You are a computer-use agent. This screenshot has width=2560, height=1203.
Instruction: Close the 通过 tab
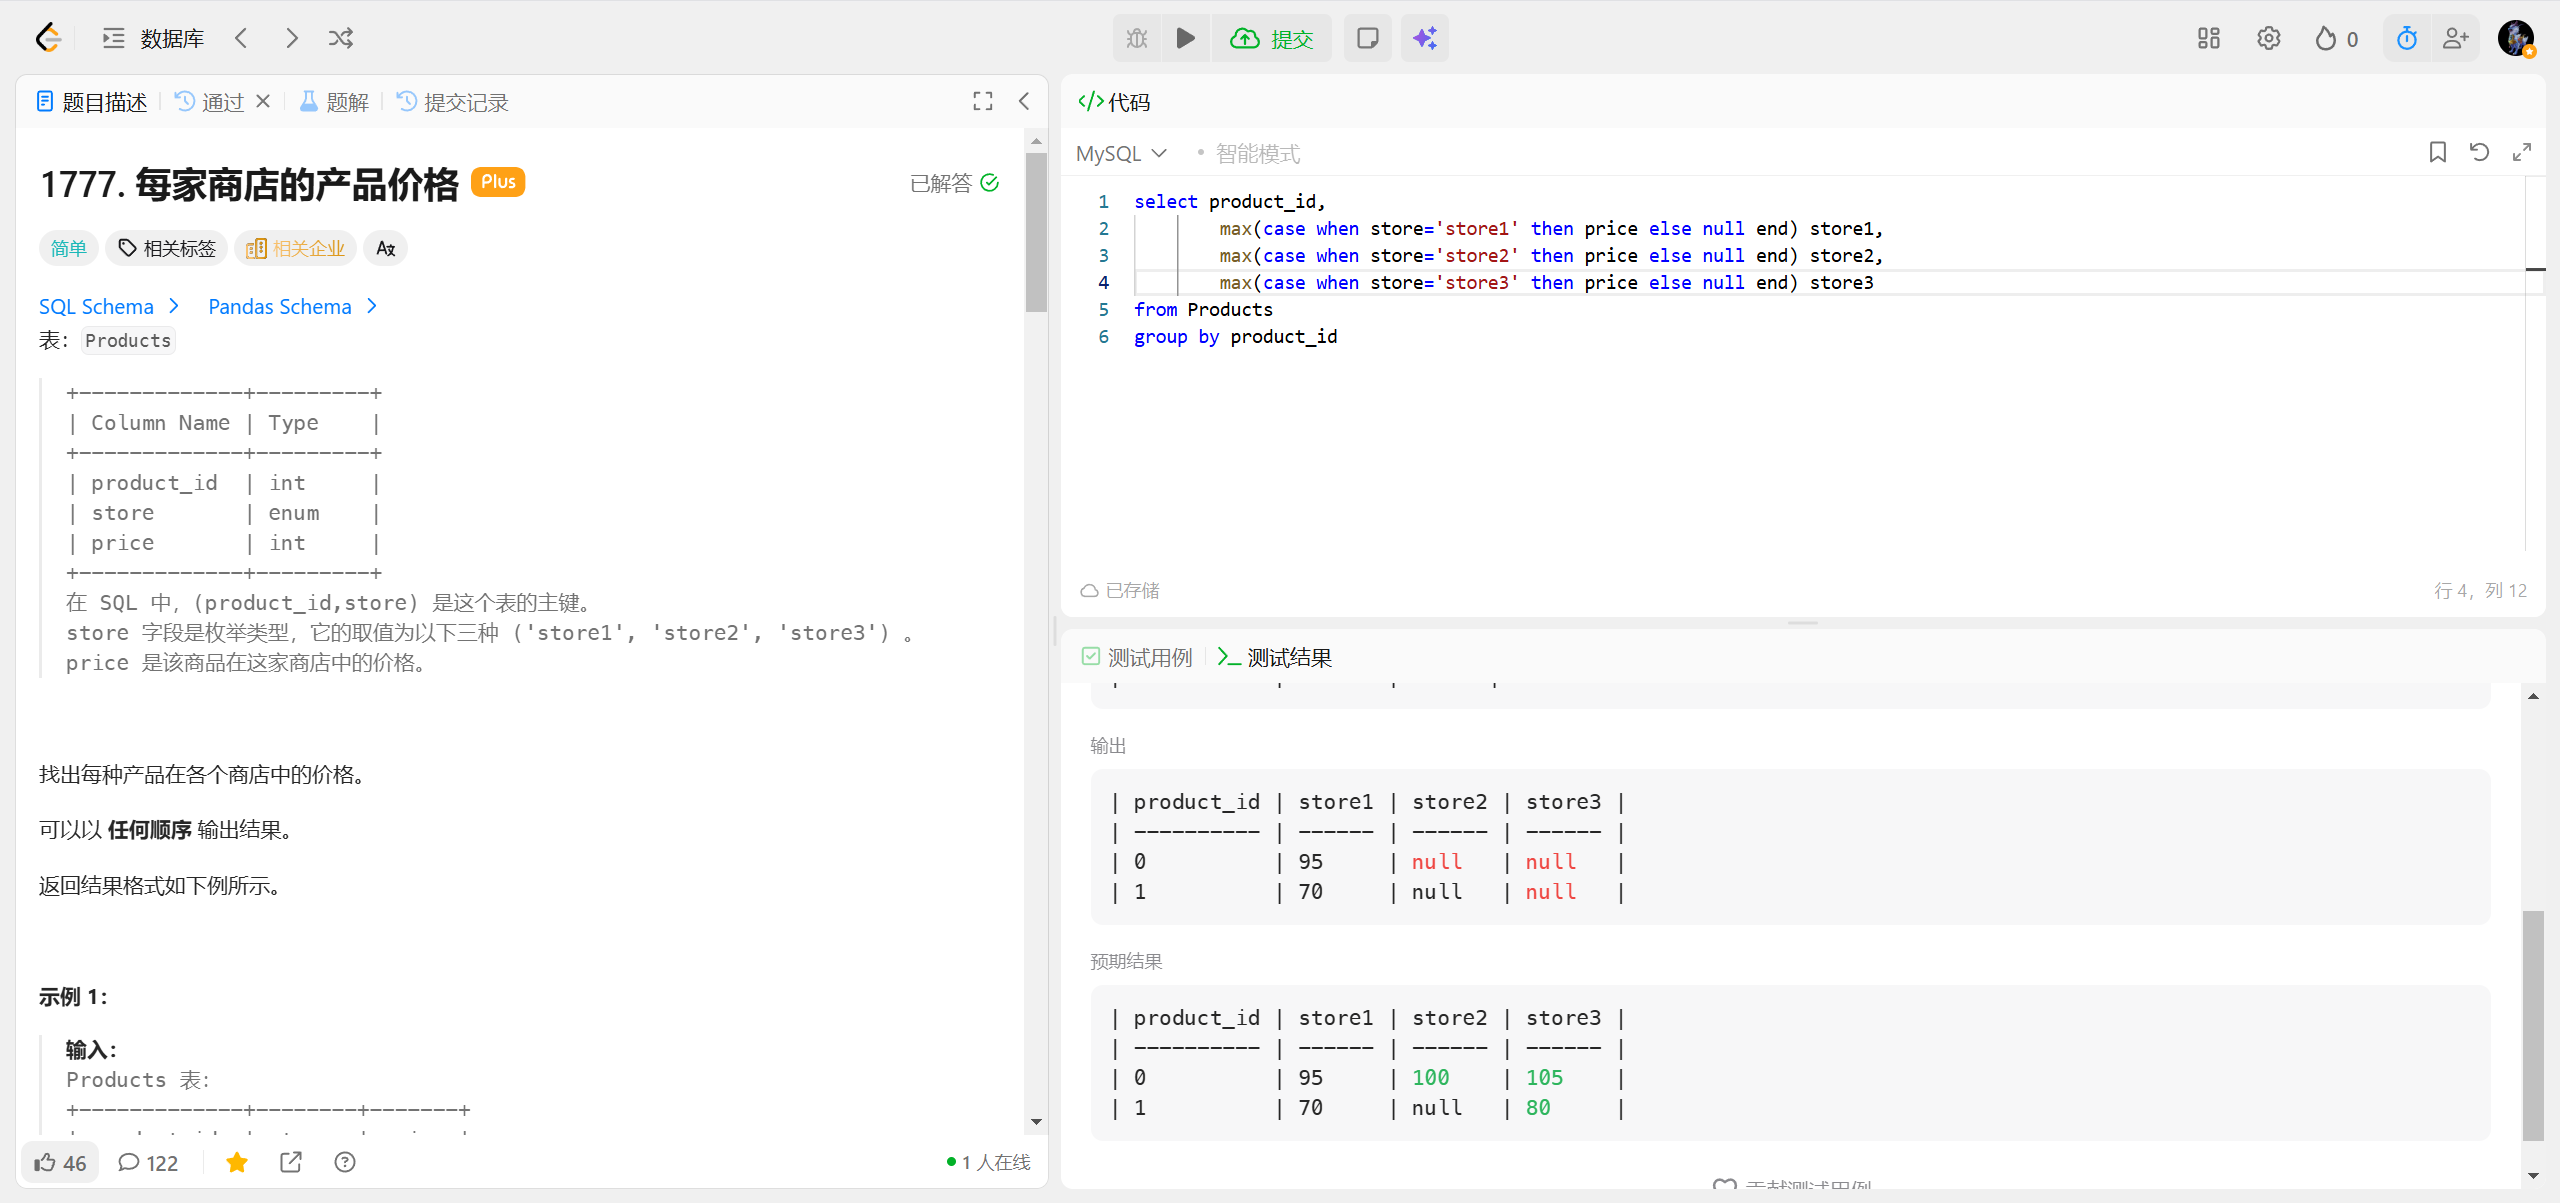click(x=263, y=101)
